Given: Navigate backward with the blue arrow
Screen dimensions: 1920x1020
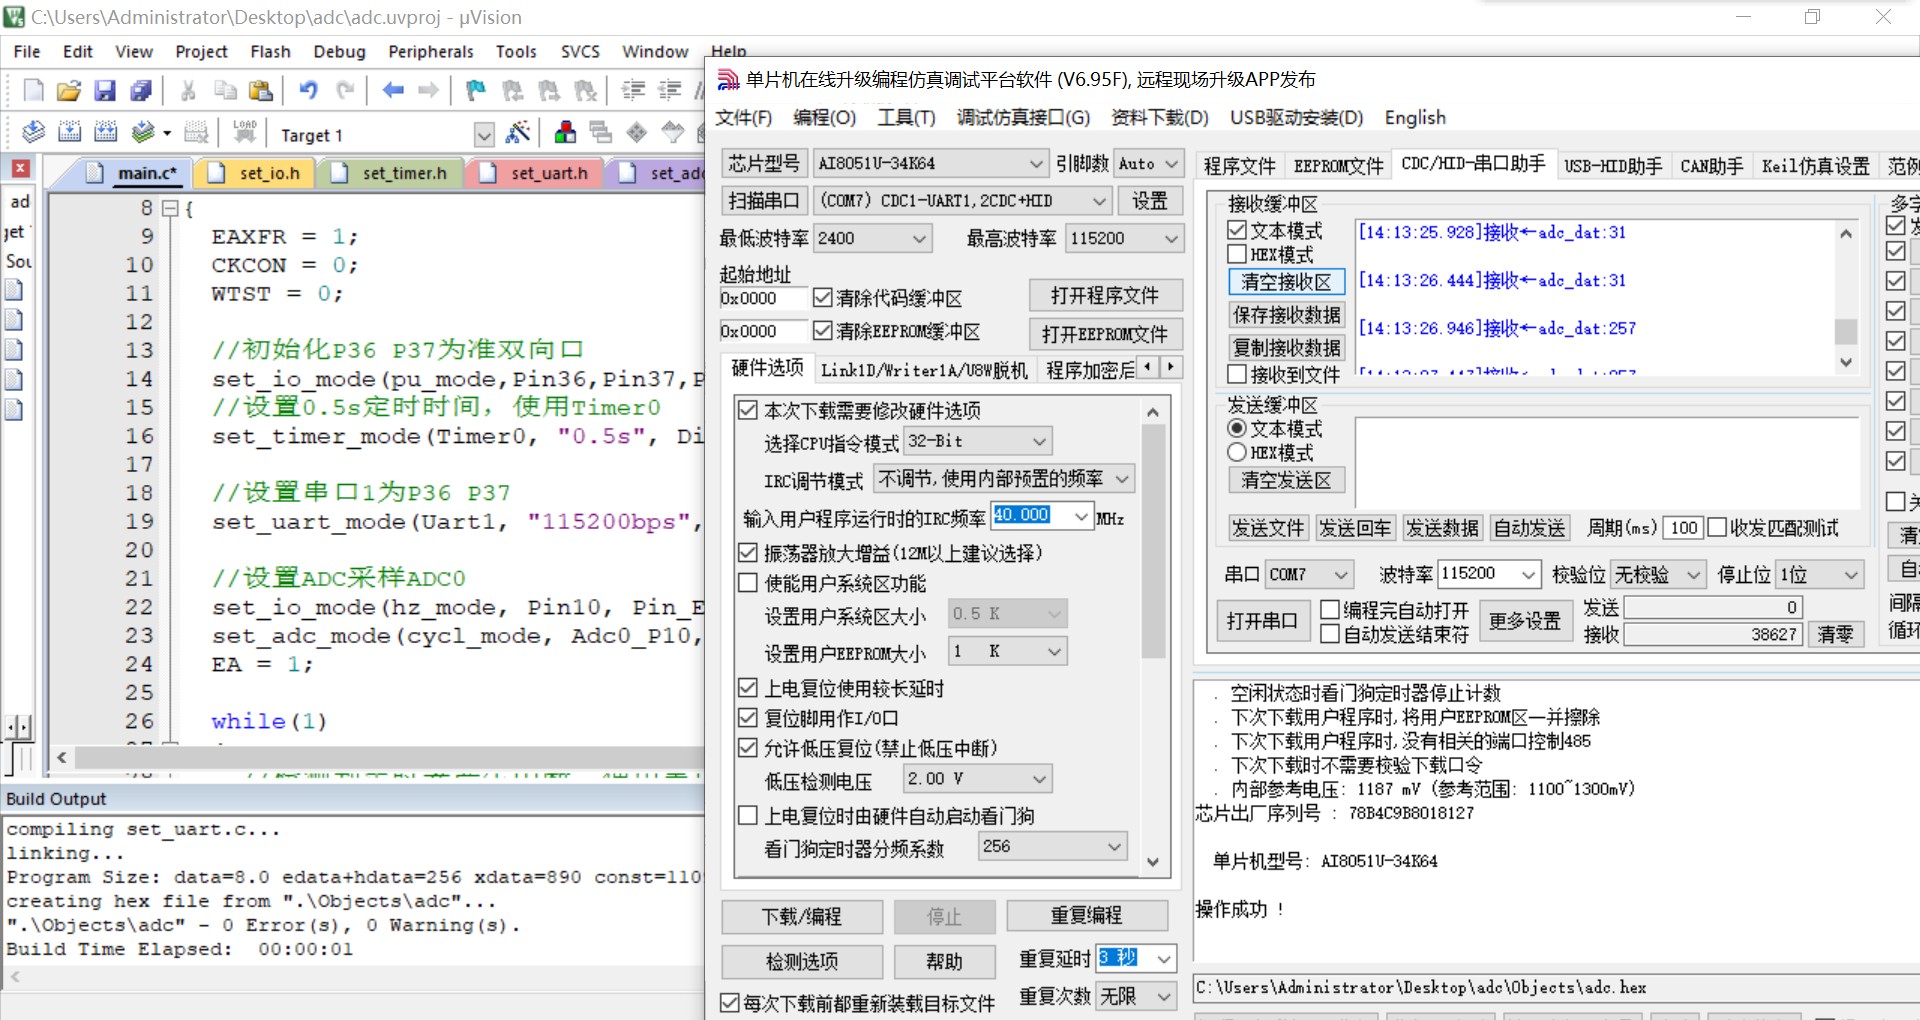Looking at the screenshot, I should click(x=393, y=91).
